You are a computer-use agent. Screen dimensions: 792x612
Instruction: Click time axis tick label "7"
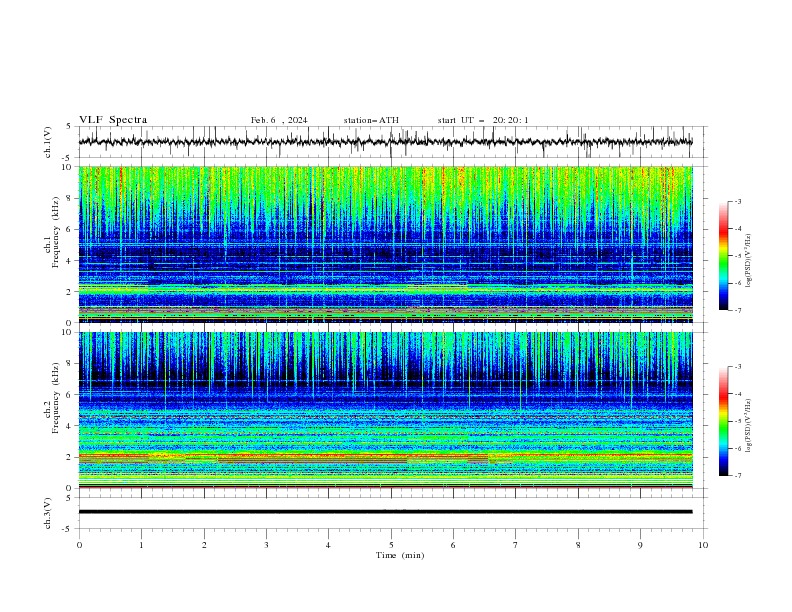click(516, 545)
